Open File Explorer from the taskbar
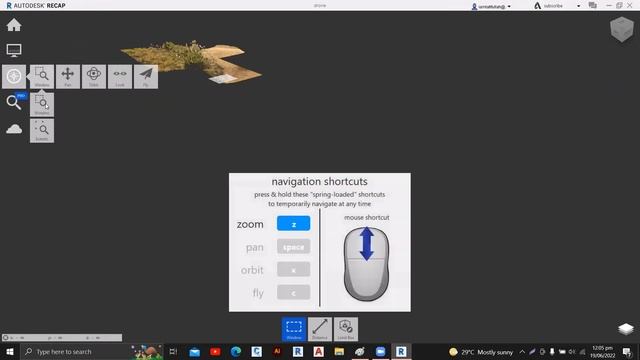640x360 pixels. coord(339,351)
